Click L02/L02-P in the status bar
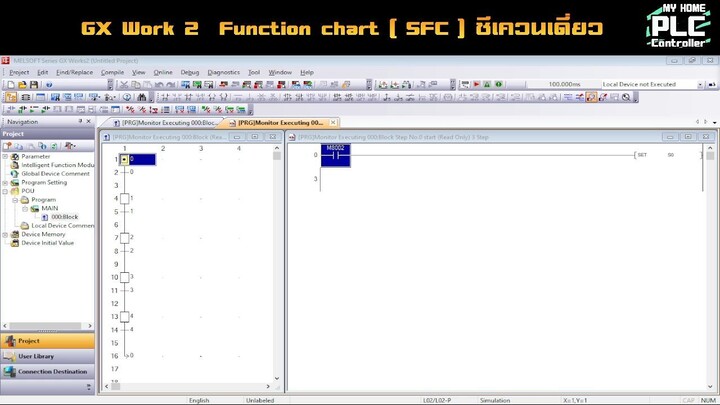The image size is (720, 405). tap(437, 400)
